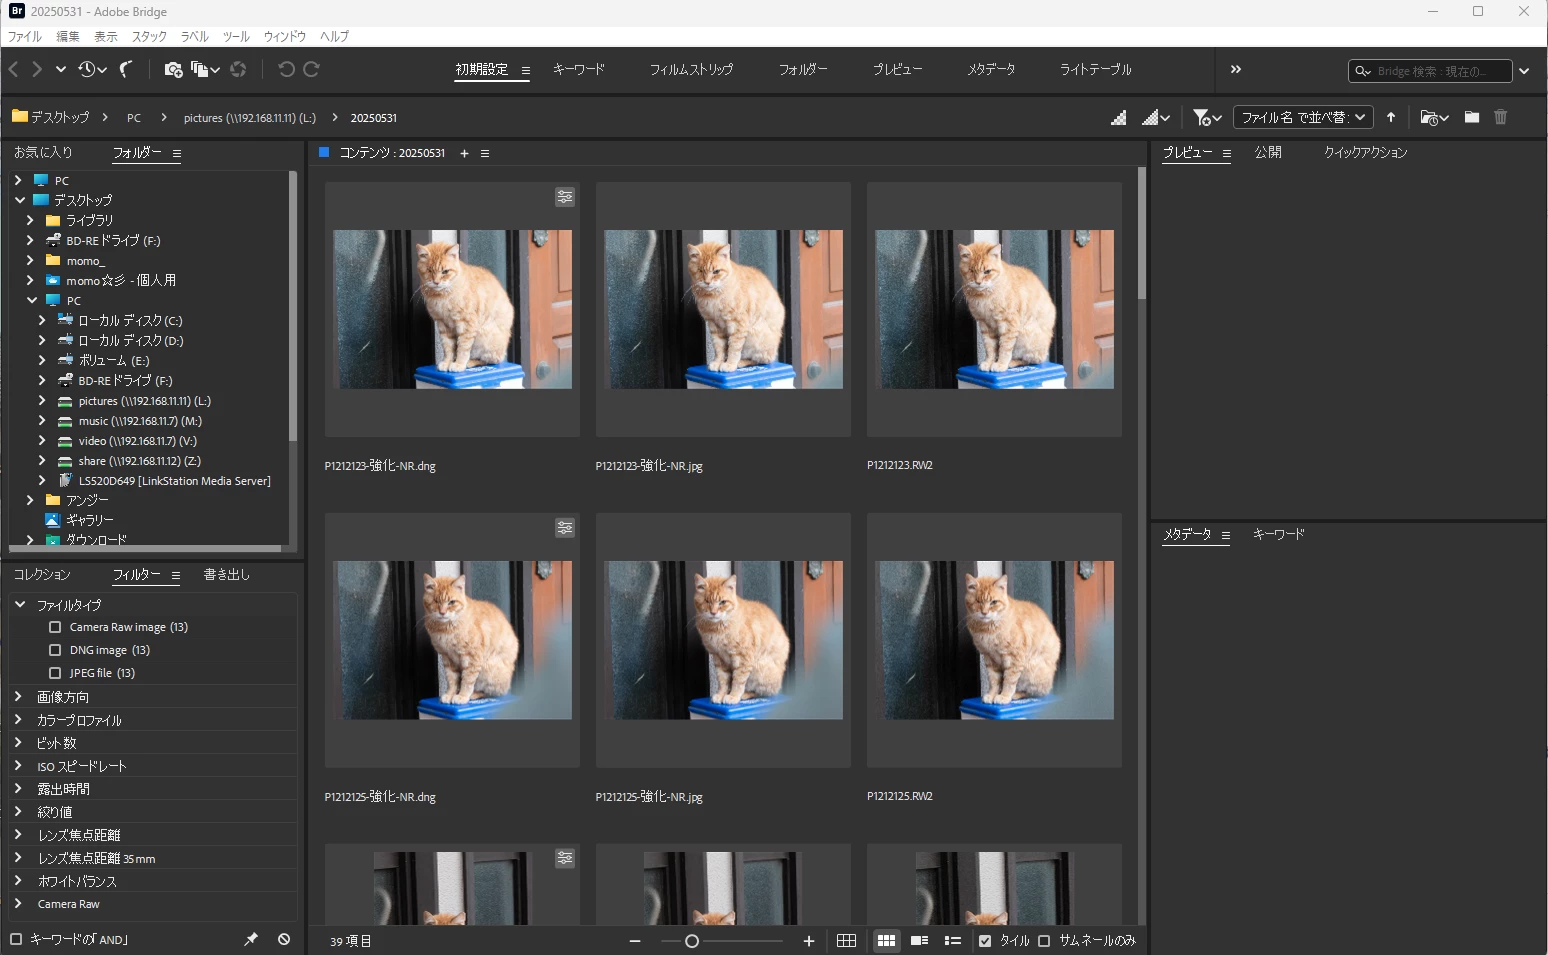1548x955 pixels.
Task: Check the DNG image filter
Action: [55, 650]
